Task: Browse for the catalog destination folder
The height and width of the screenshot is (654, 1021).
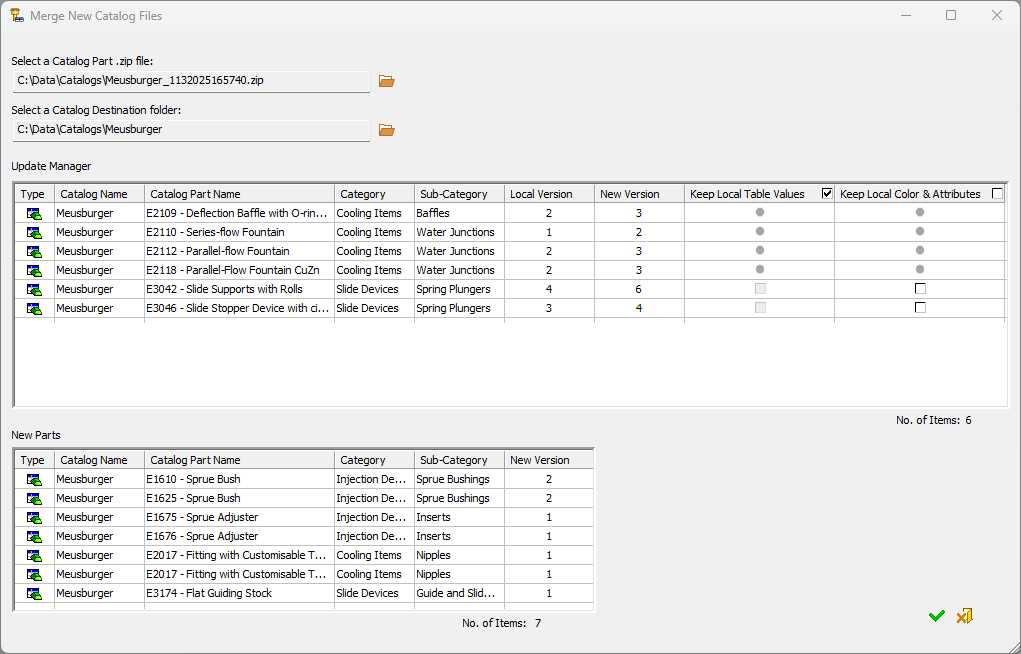Action: [x=387, y=130]
